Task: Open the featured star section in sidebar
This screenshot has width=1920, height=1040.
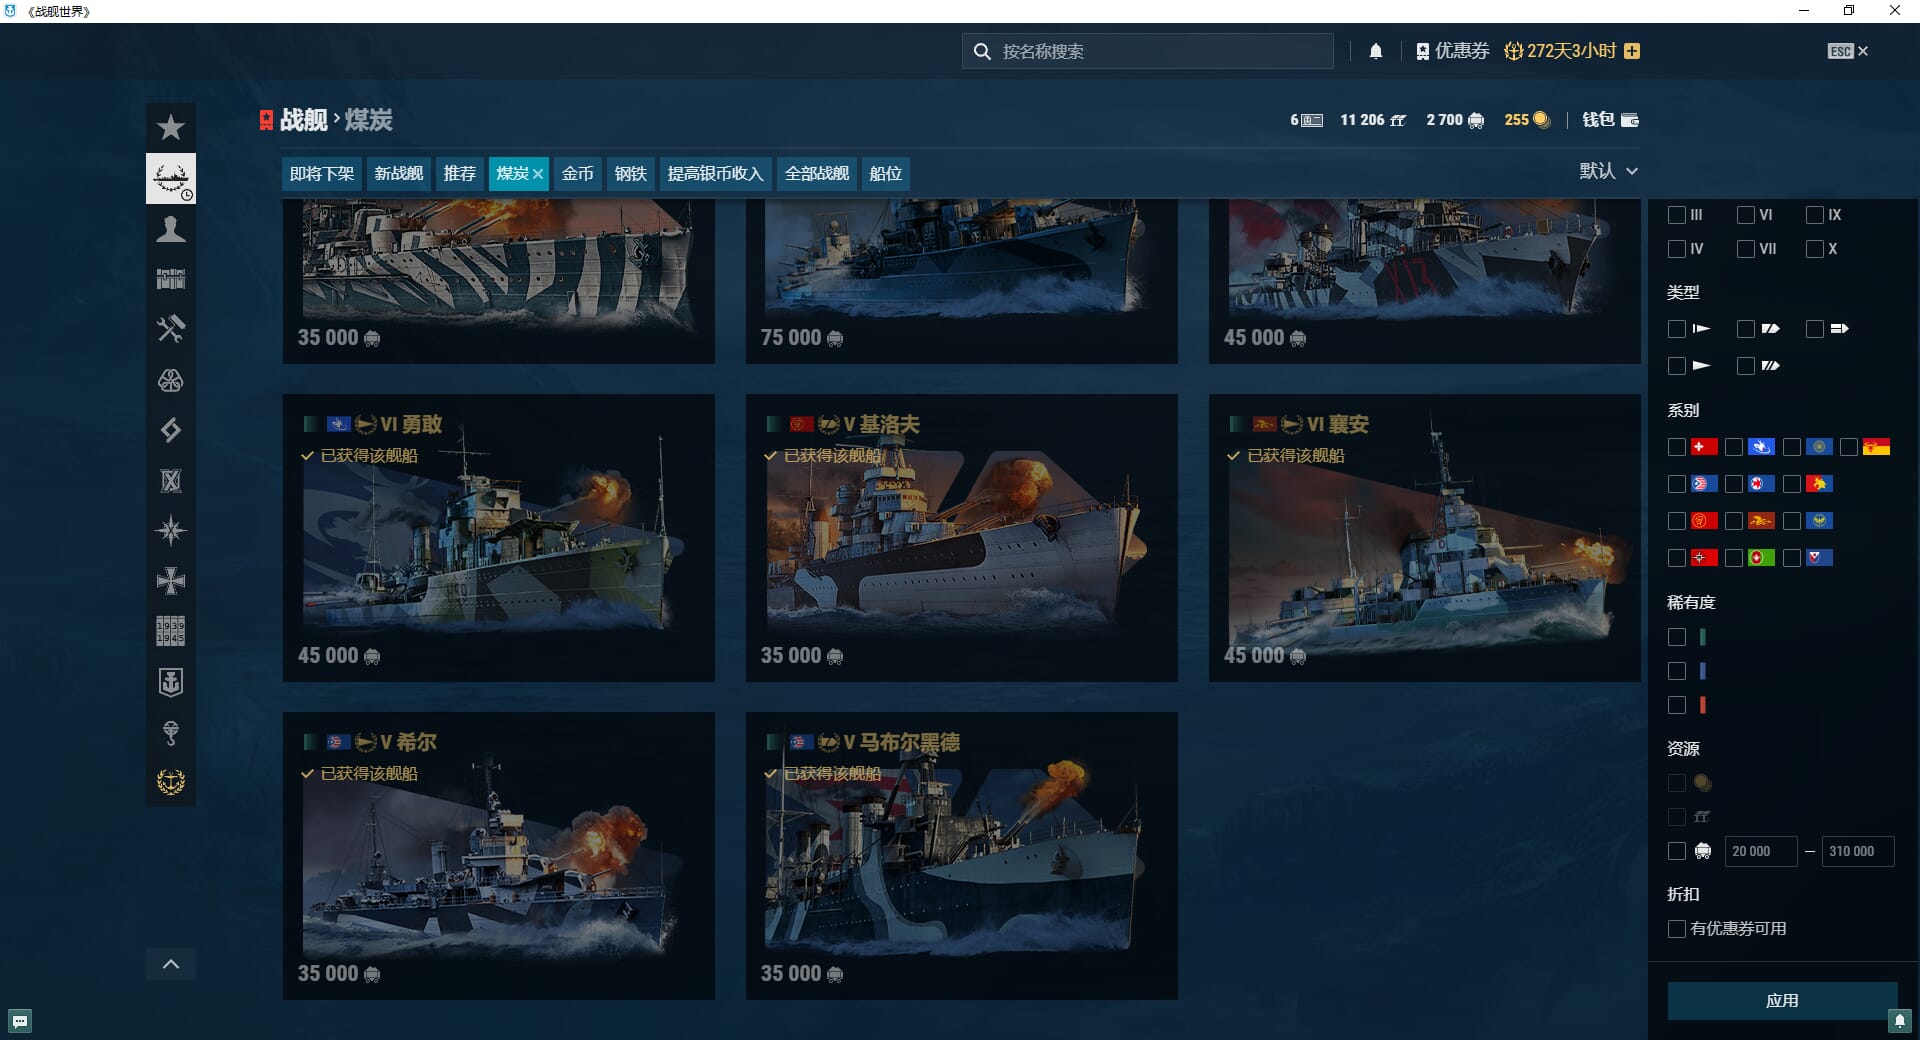Action: click(171, 128)
